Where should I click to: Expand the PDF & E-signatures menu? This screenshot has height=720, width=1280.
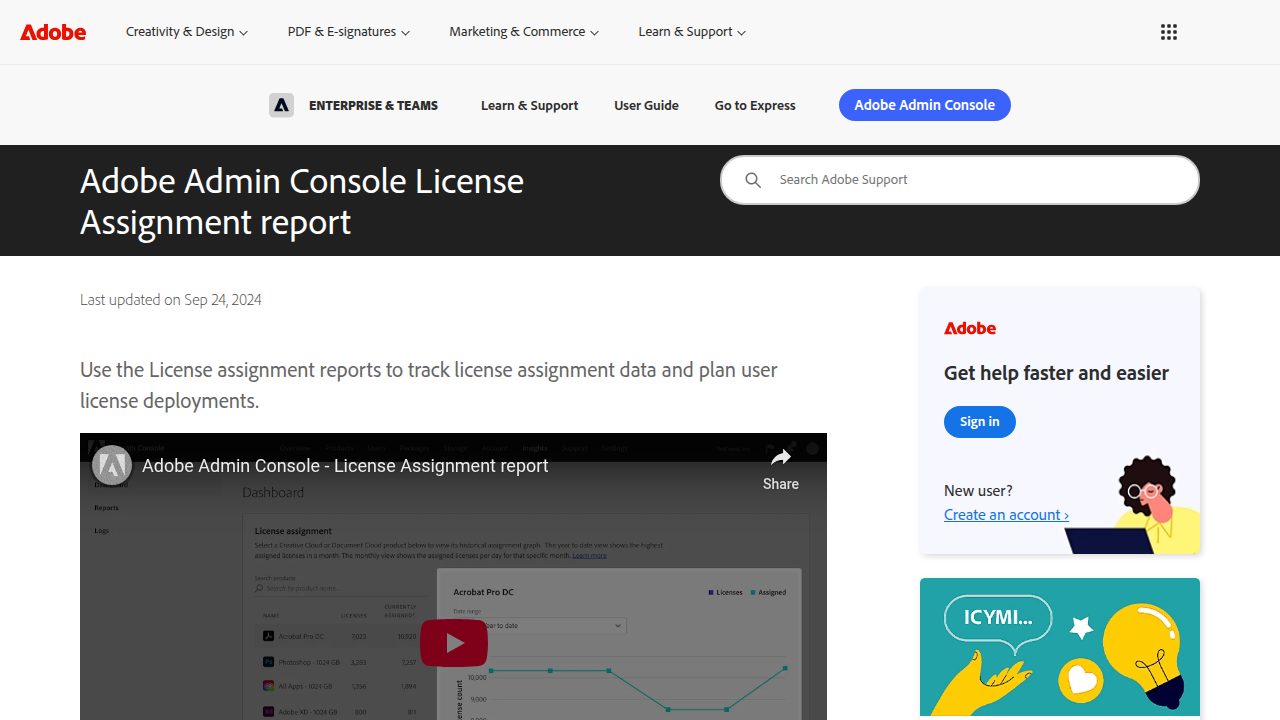[x=349, y=32]
